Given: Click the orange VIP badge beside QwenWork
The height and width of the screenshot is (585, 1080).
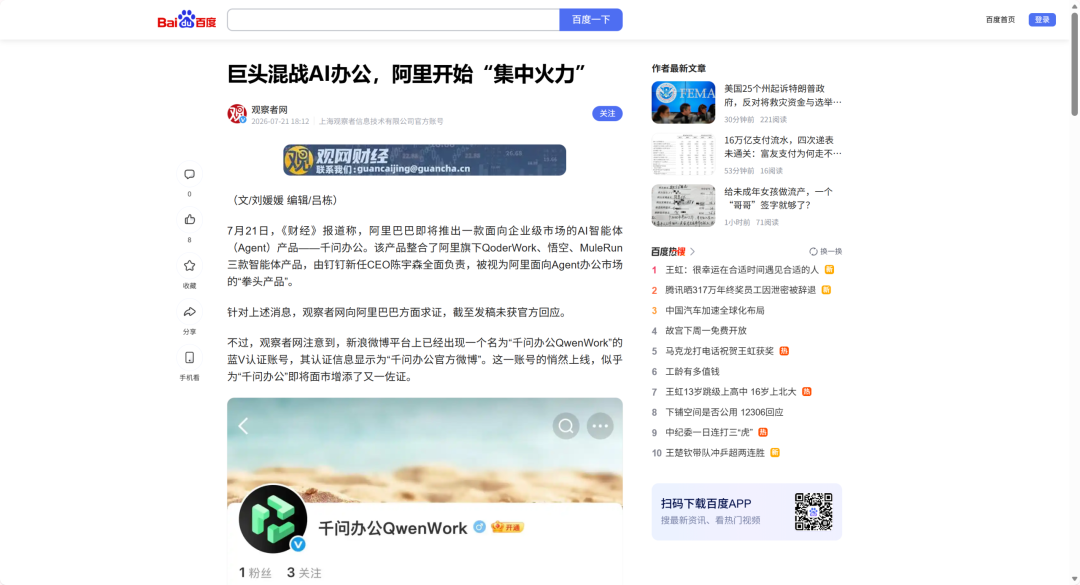Looking at the screenshot, I should [x=507, y=527].
